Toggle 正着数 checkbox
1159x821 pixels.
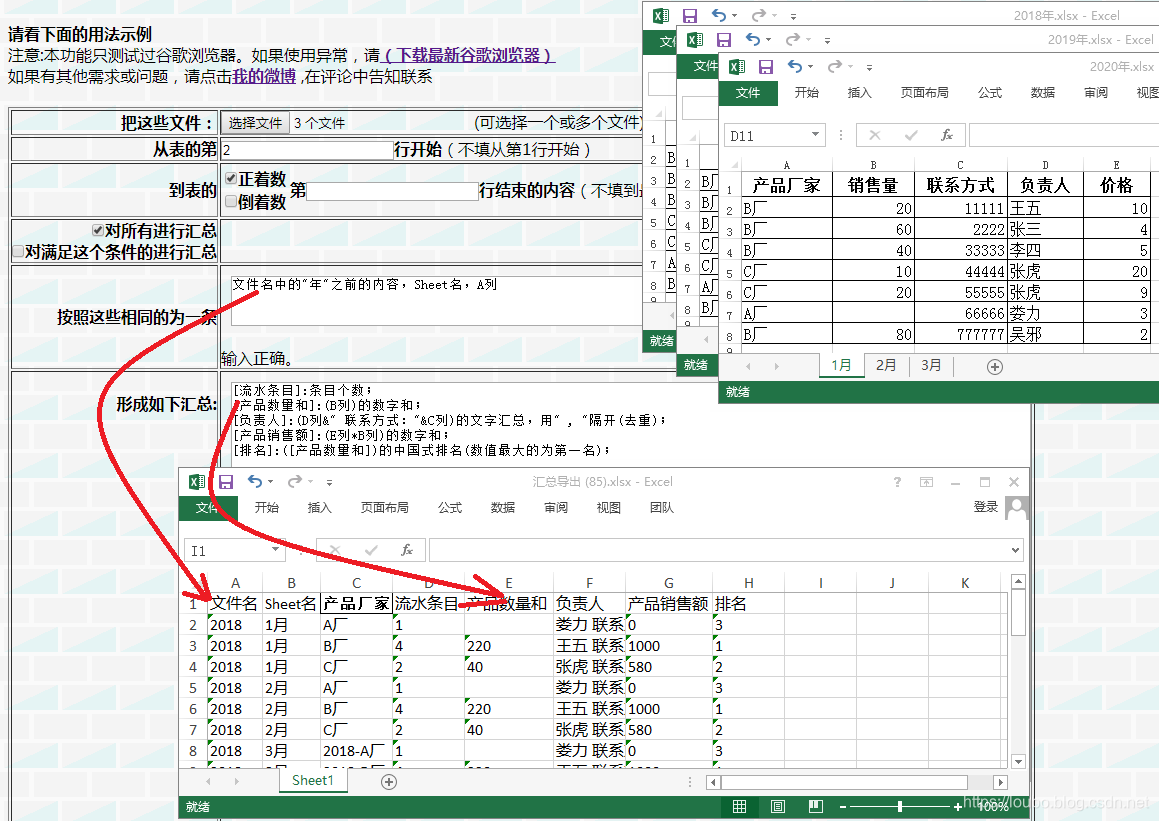click(x=231, y=178)
